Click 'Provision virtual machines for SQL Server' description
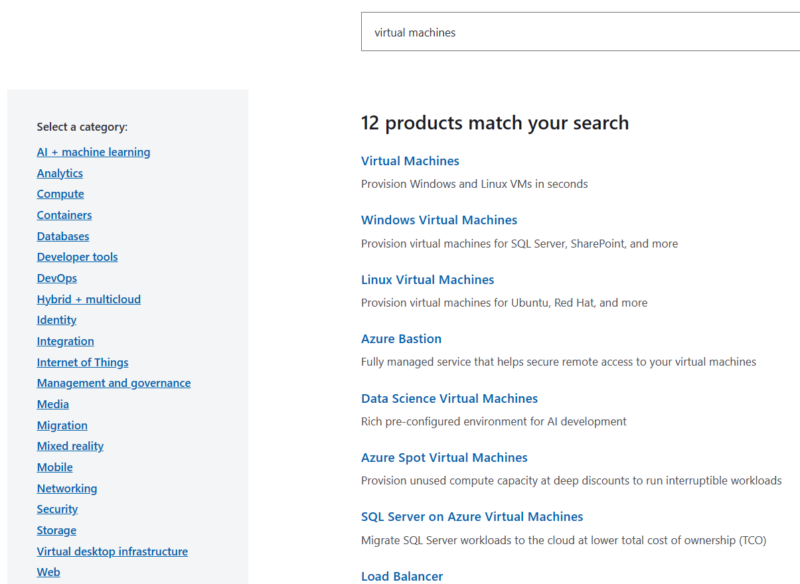 519,244
